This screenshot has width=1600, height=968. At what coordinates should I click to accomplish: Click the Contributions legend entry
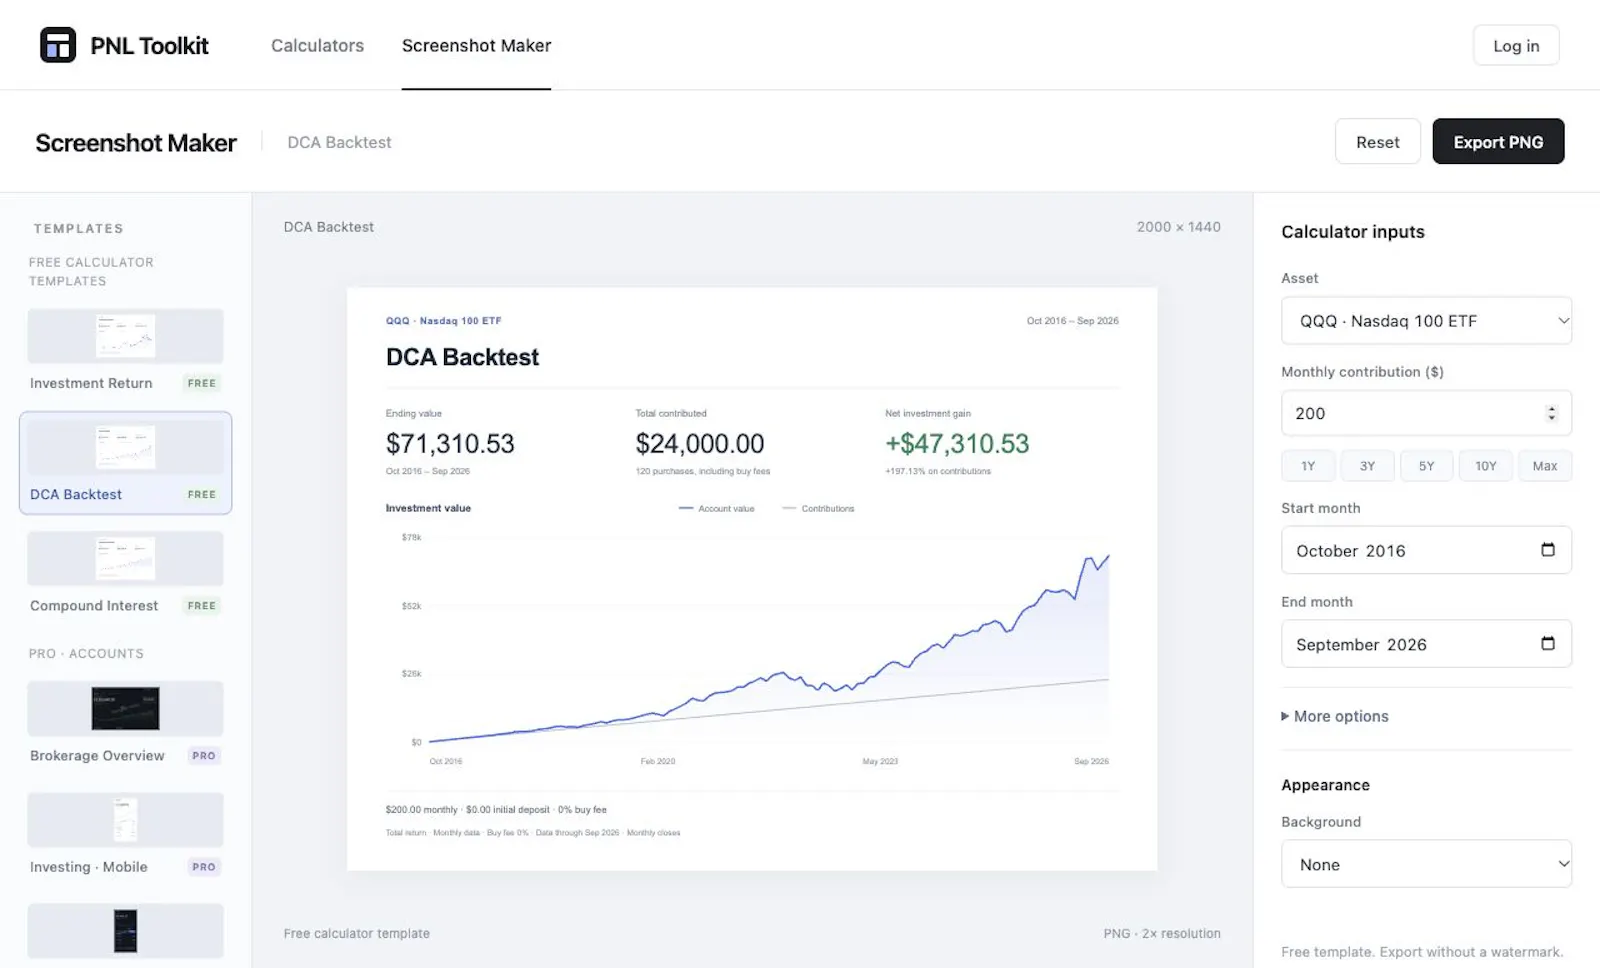(818, 508)
